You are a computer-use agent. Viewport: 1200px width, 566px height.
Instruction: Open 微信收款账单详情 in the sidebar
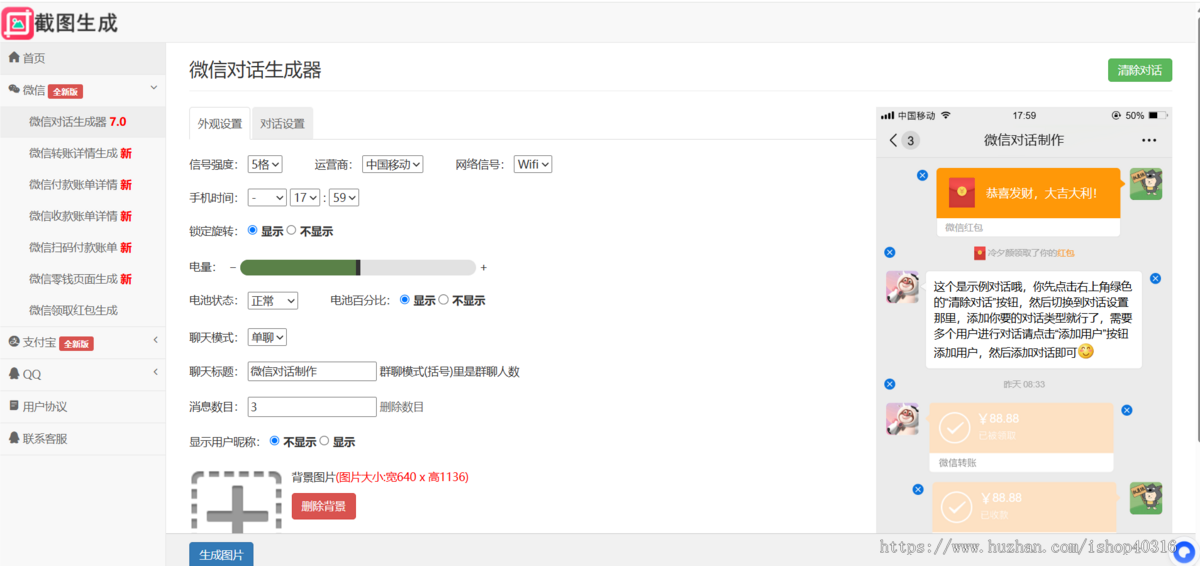point(82,216)
